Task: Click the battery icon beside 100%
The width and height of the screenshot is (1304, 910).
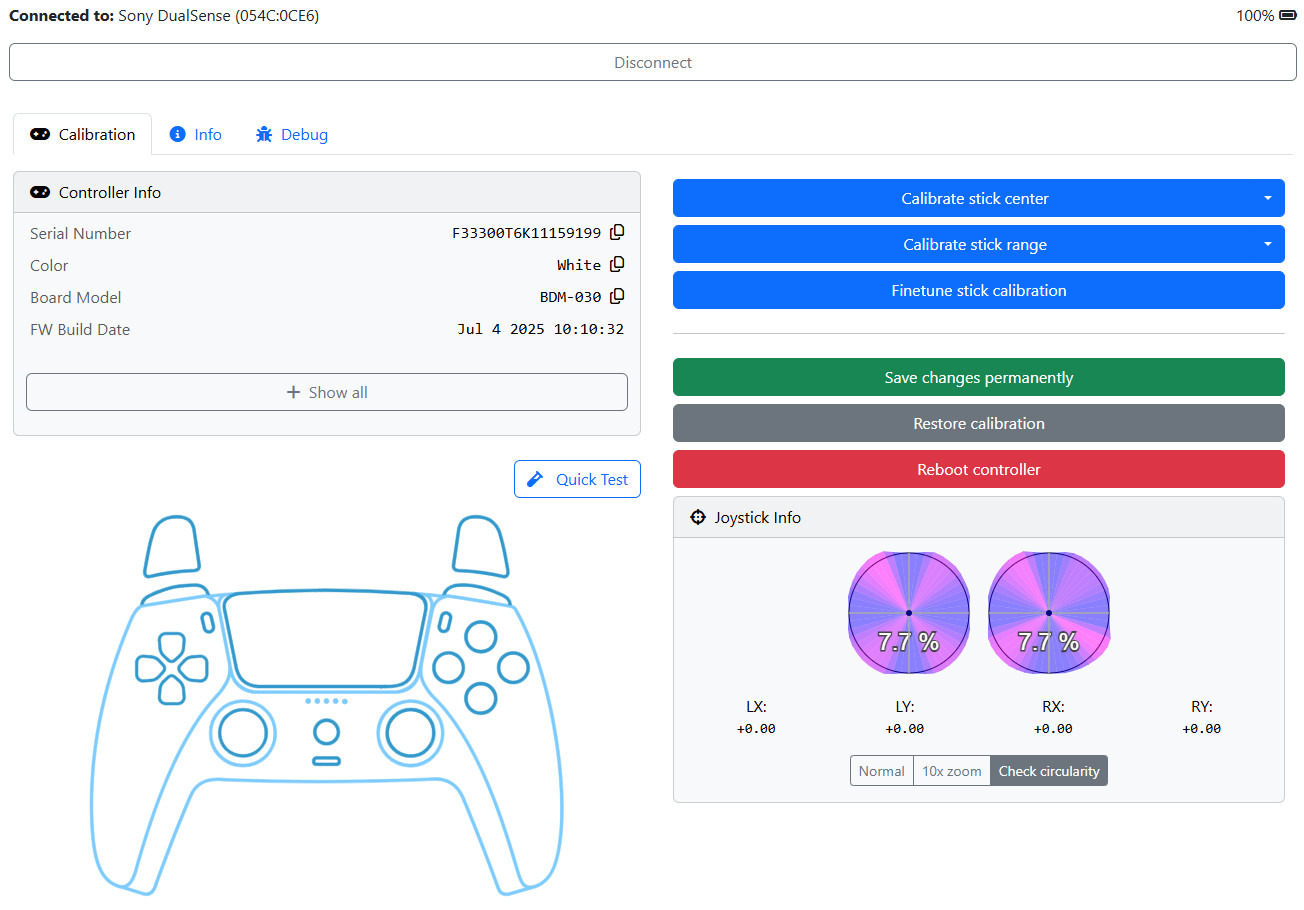Action: click(1288, 15)
